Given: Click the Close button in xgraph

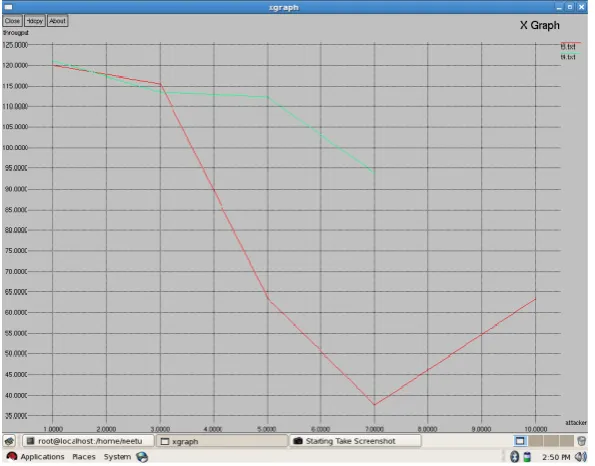Looking at the screenshot, I should pos(12,21).
